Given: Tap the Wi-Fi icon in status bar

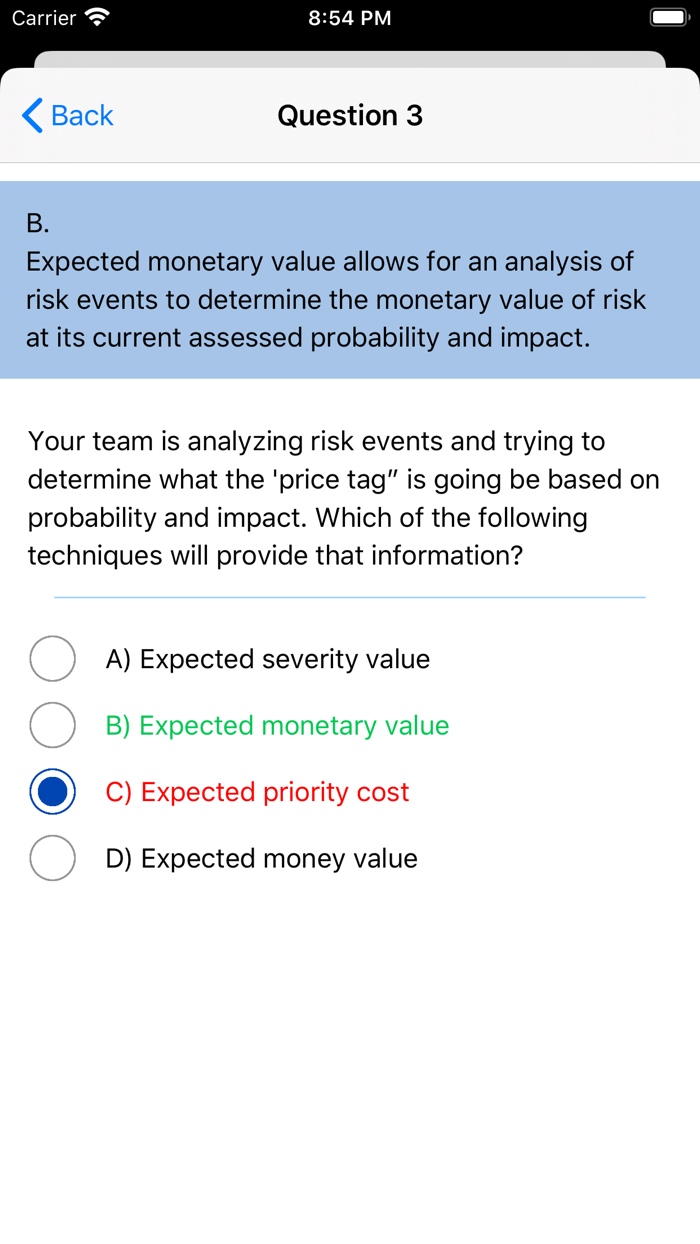Looking at the screenshot, I should [97, 18].
